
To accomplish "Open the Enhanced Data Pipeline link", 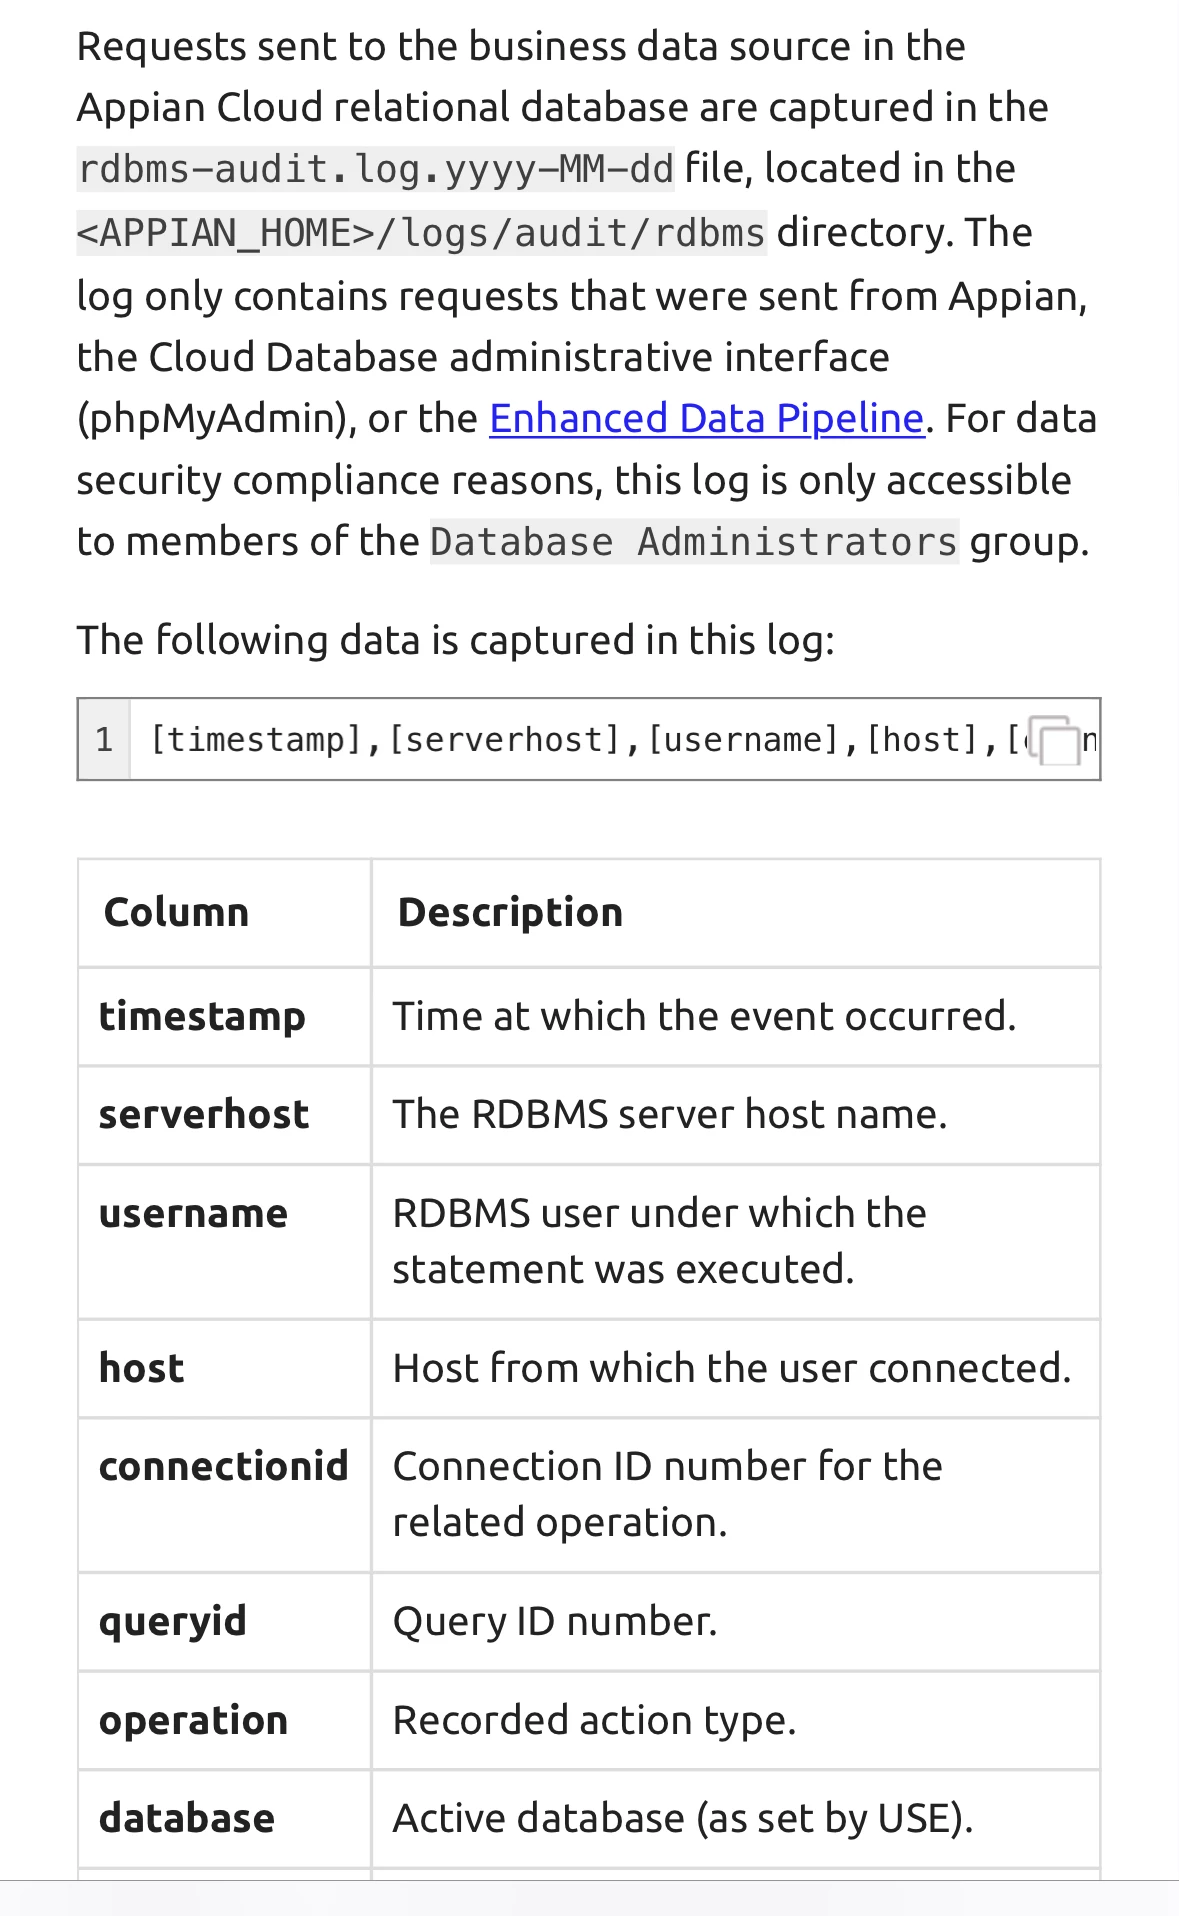I will pyautogui.click(x=706, y=418).
